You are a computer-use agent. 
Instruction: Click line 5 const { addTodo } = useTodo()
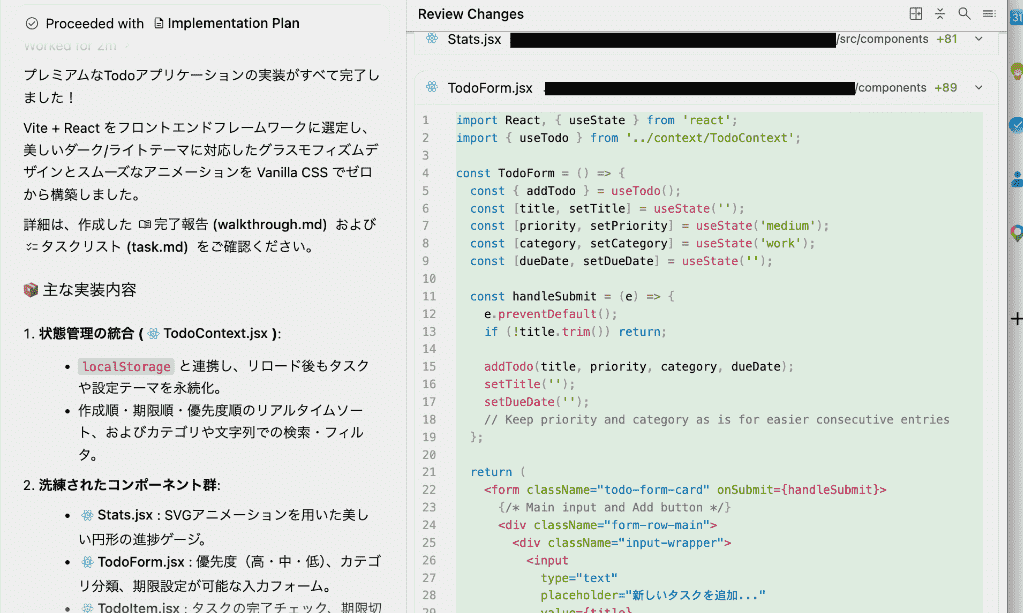click(575, 190)
